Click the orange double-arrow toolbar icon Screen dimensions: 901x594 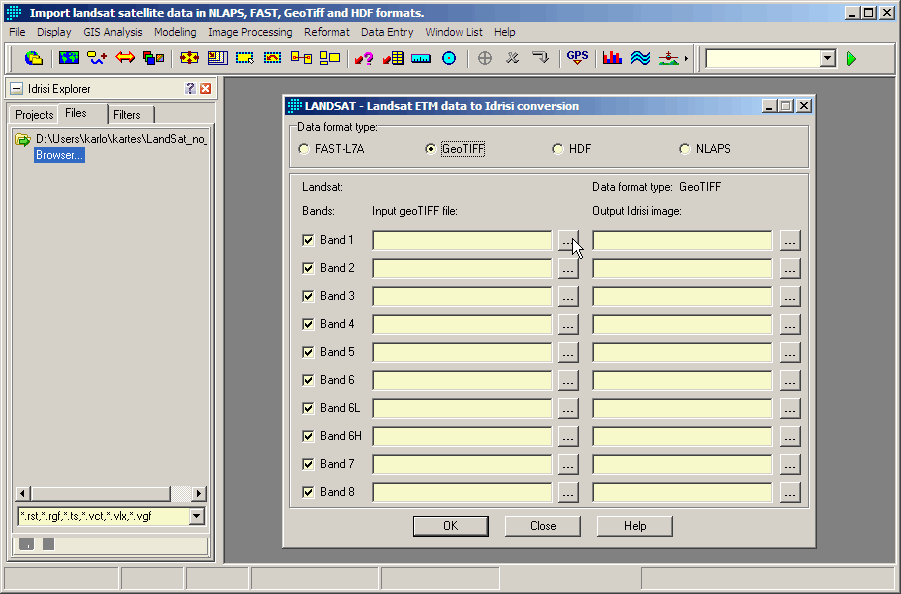pyautogui.click(x=125, y=57)
